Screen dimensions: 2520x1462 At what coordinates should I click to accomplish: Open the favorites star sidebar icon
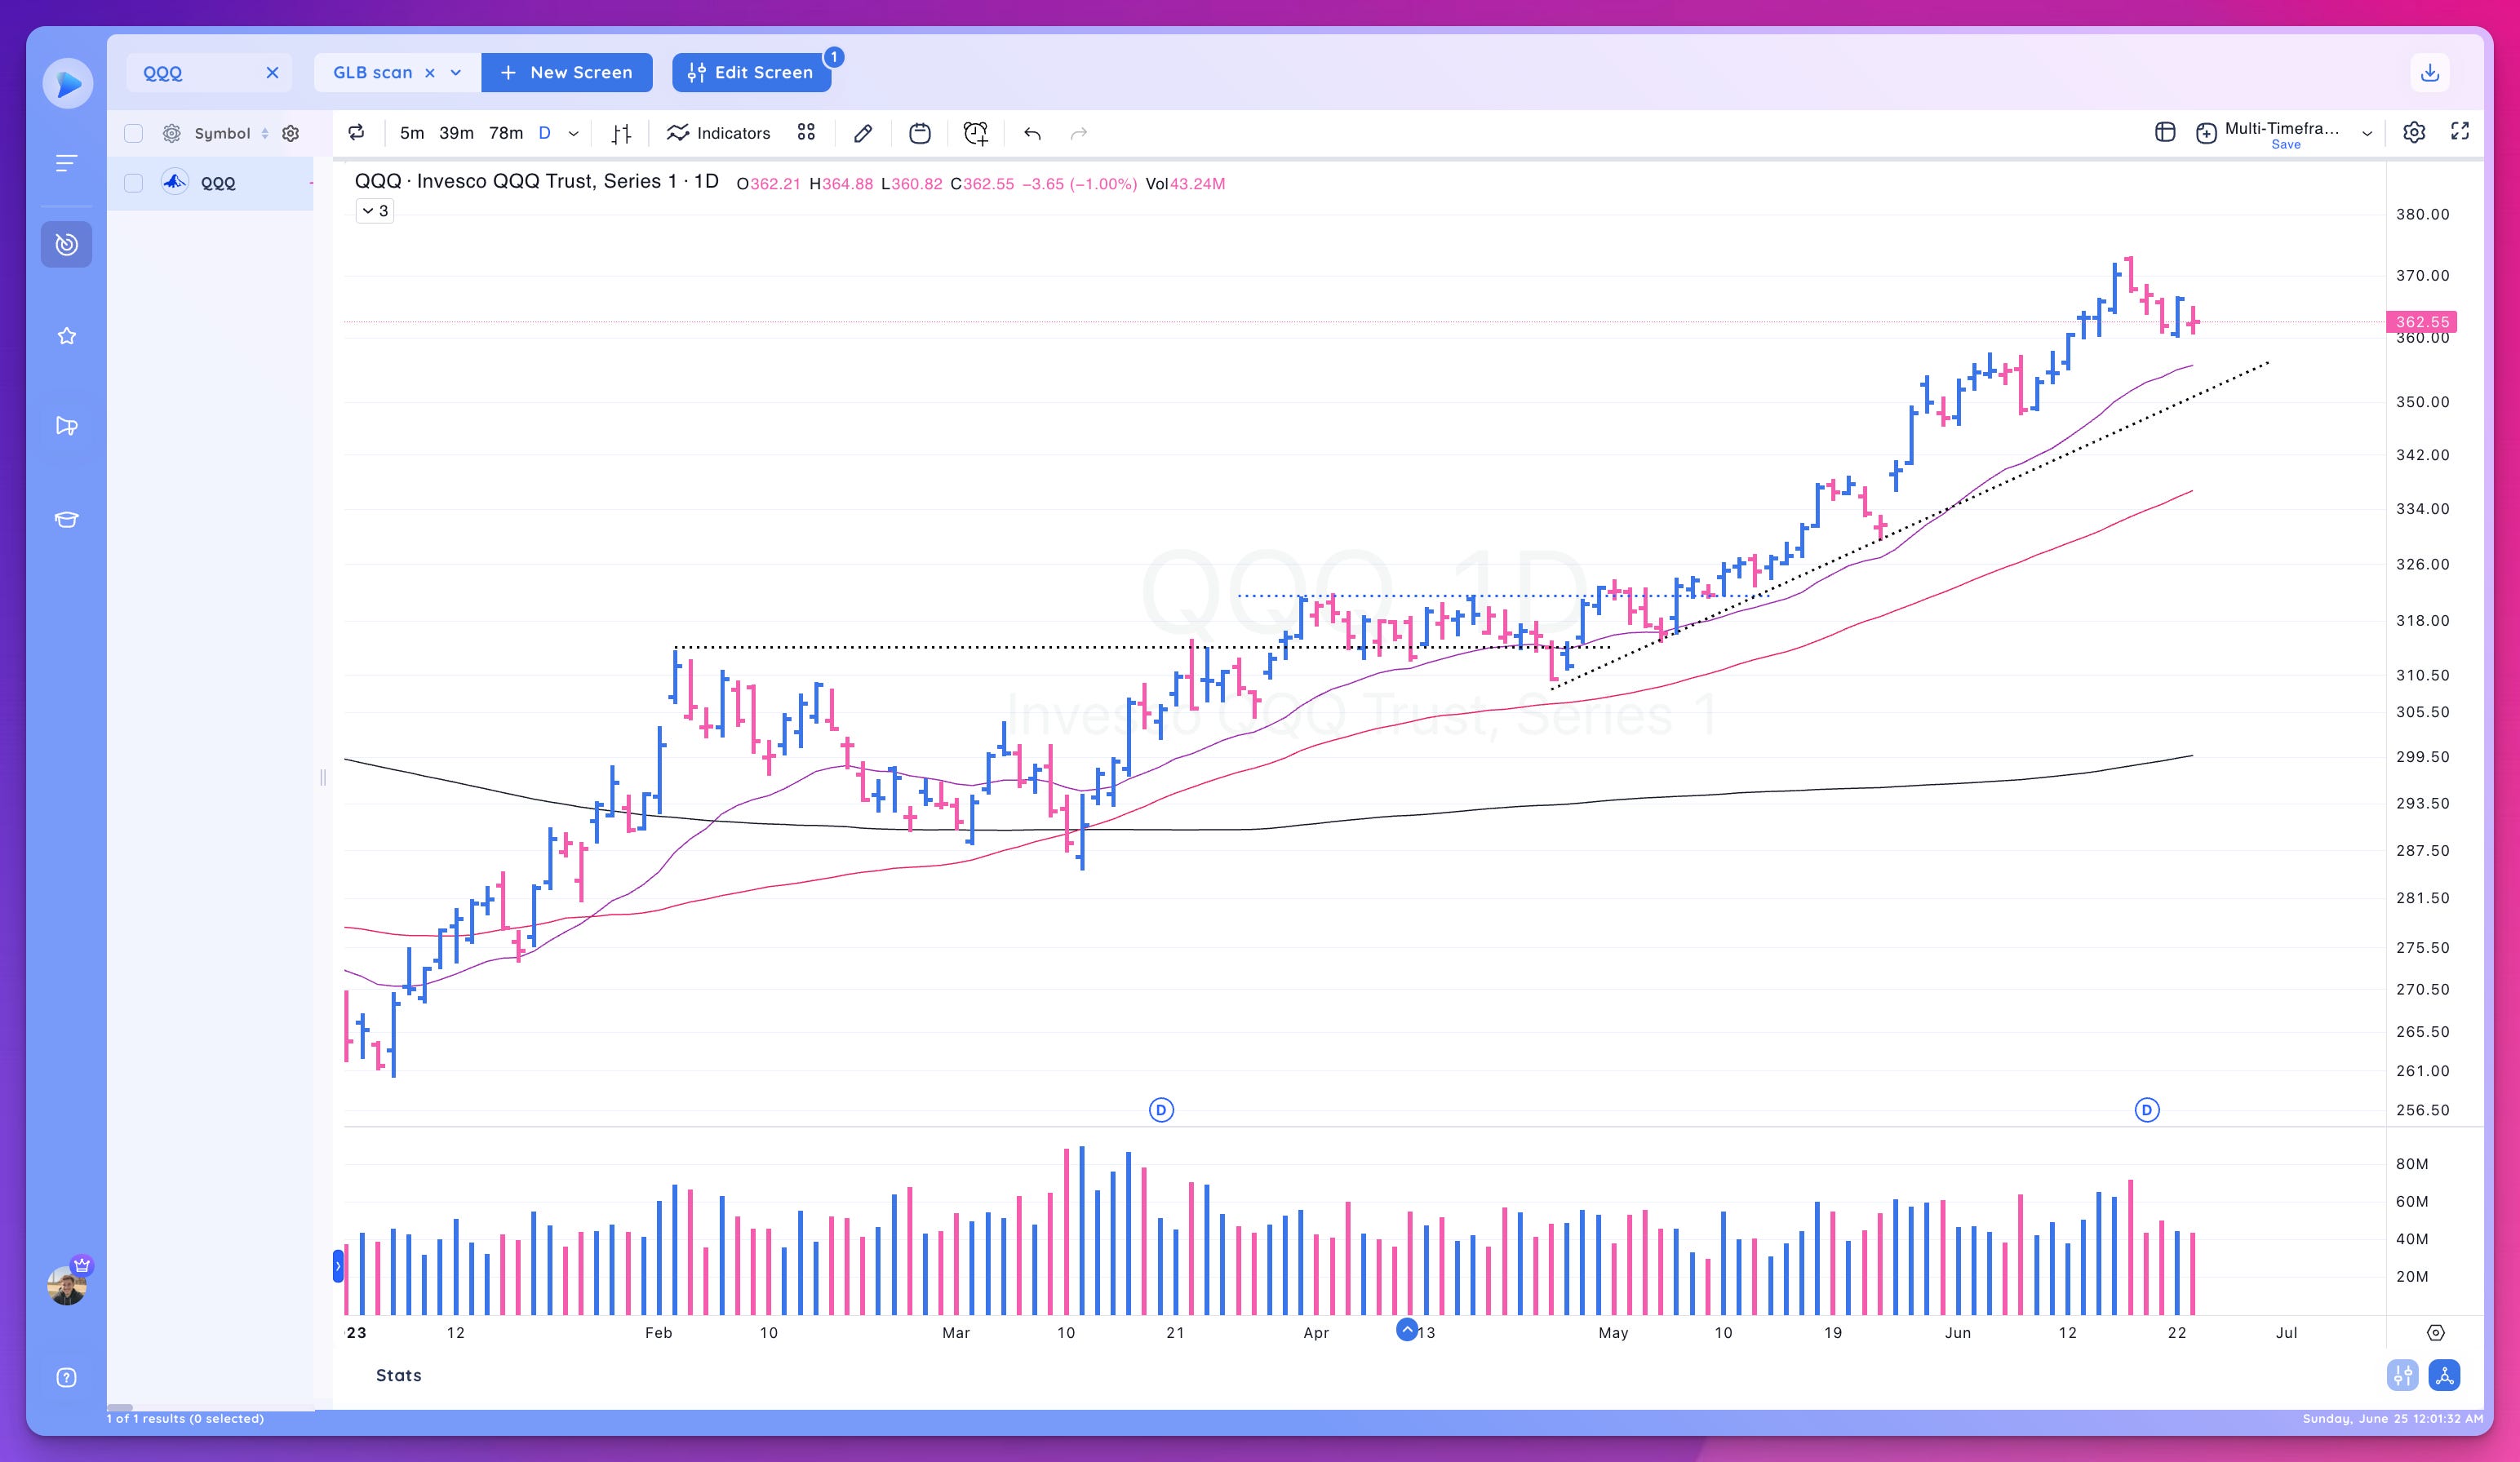pos(66,336)
